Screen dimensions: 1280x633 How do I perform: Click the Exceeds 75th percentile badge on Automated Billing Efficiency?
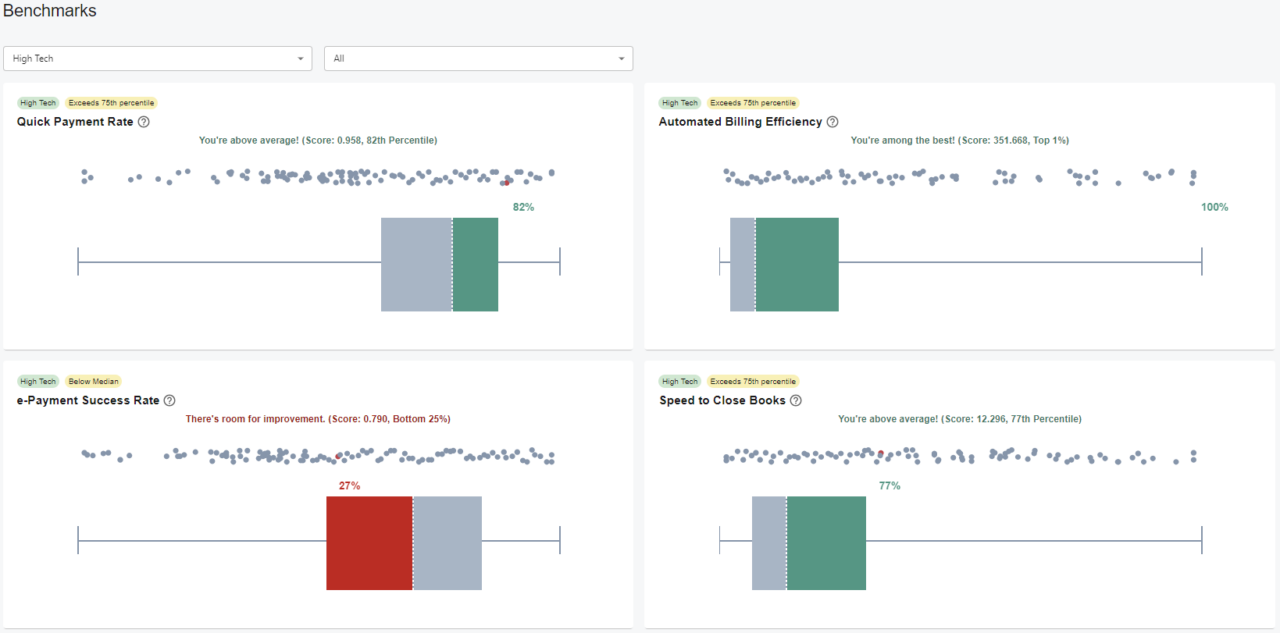(x=753, y=102)
